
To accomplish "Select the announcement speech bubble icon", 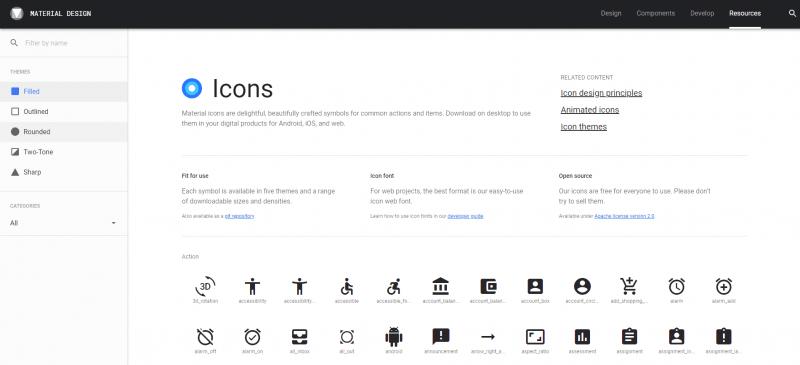I will coord(441,336).
